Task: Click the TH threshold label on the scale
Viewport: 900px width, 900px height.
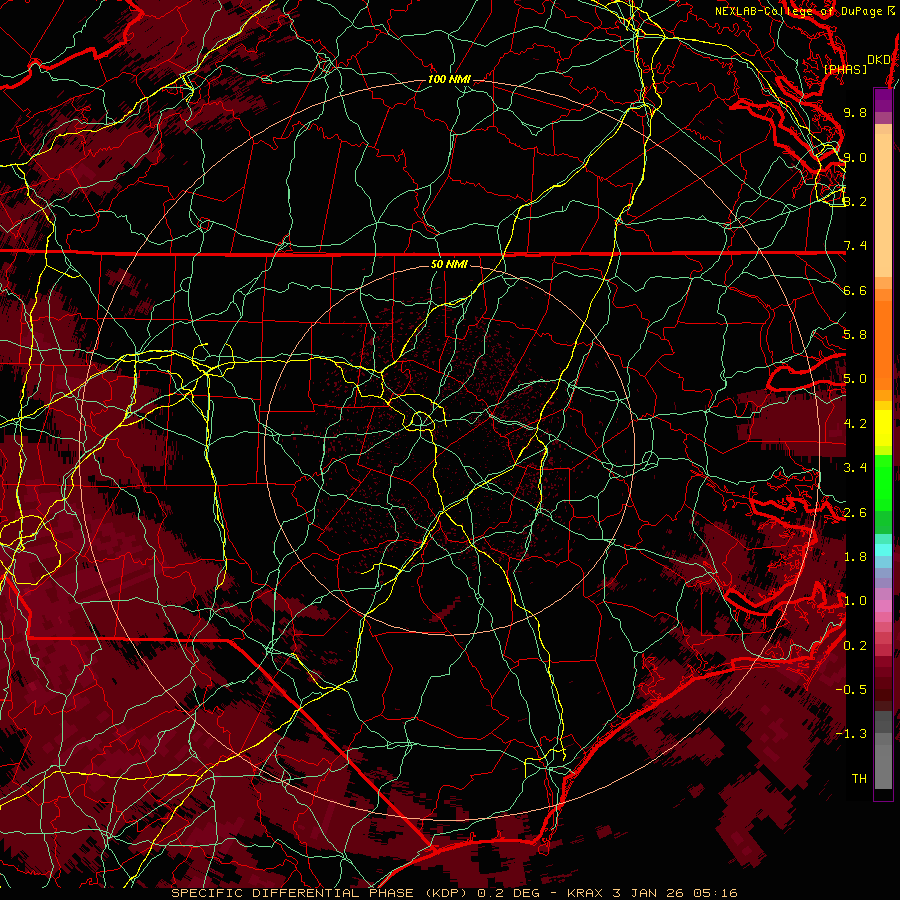Action: 859,779
